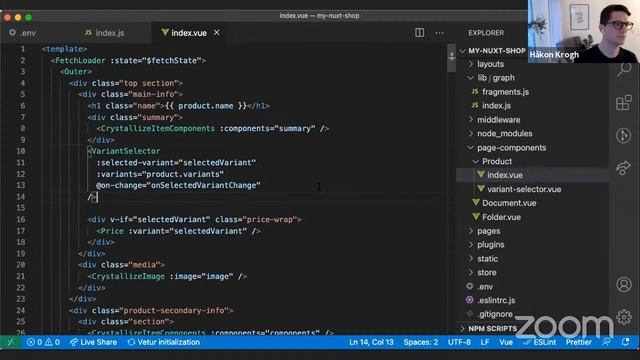Open notifications bell in status bar
This screenshot has width=640, height=360.
(625, 342)
